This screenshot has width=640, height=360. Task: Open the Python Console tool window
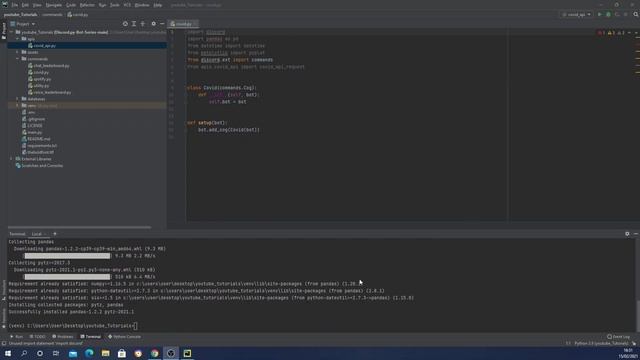[x=124, y=337]
